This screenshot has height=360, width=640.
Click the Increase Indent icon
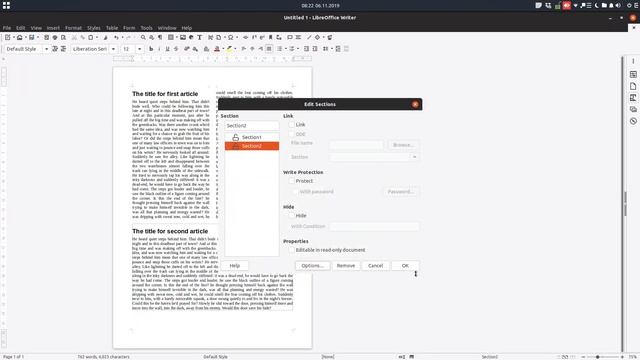(307, 49)
